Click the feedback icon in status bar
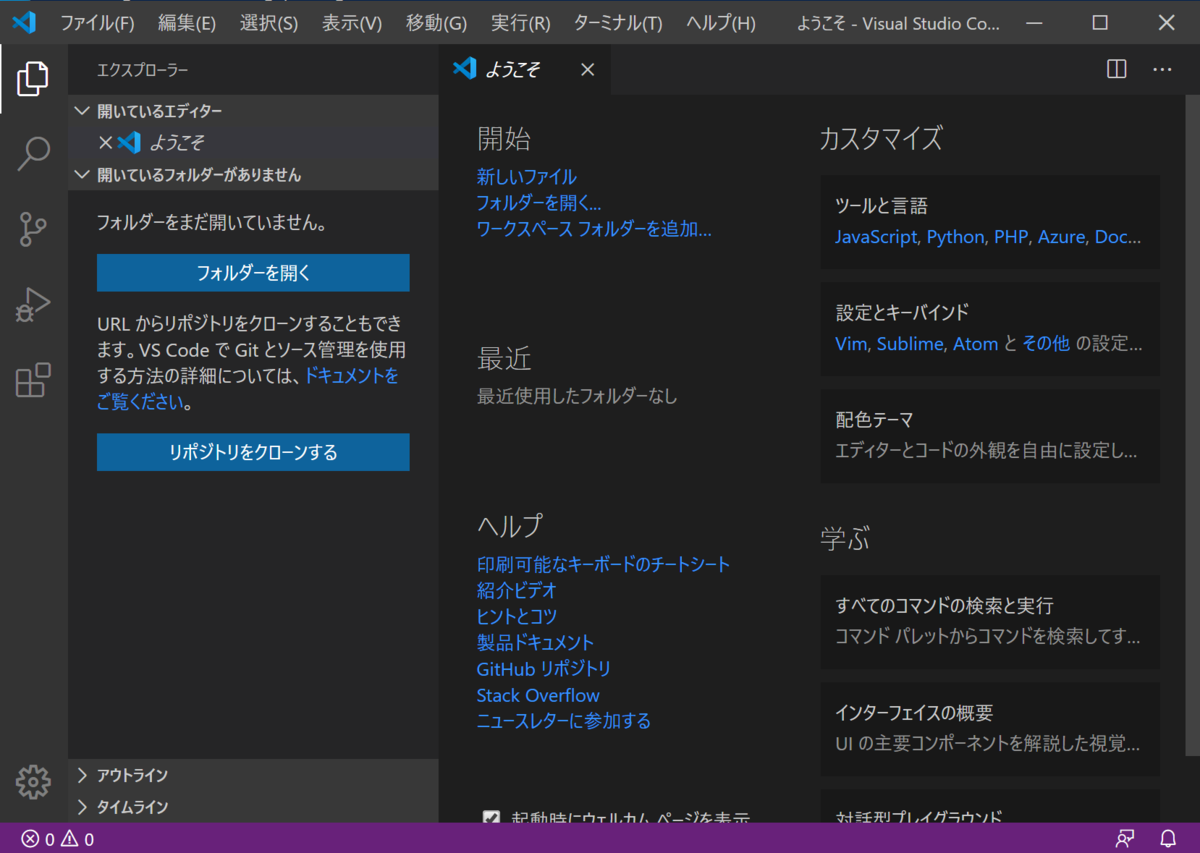Screen dimensions: 1200x853 (x=1126, y=839)
